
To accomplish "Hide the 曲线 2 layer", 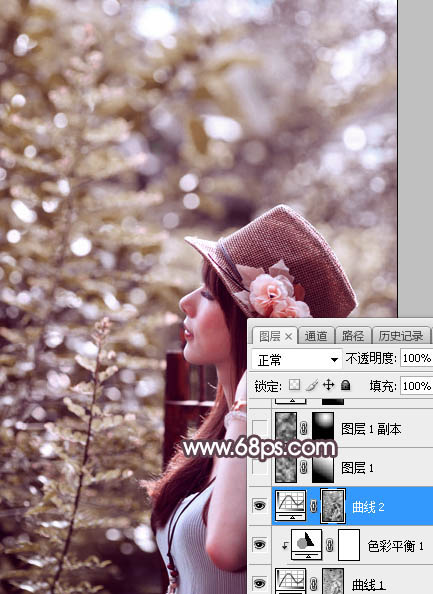I will click(x=259, y=505).
